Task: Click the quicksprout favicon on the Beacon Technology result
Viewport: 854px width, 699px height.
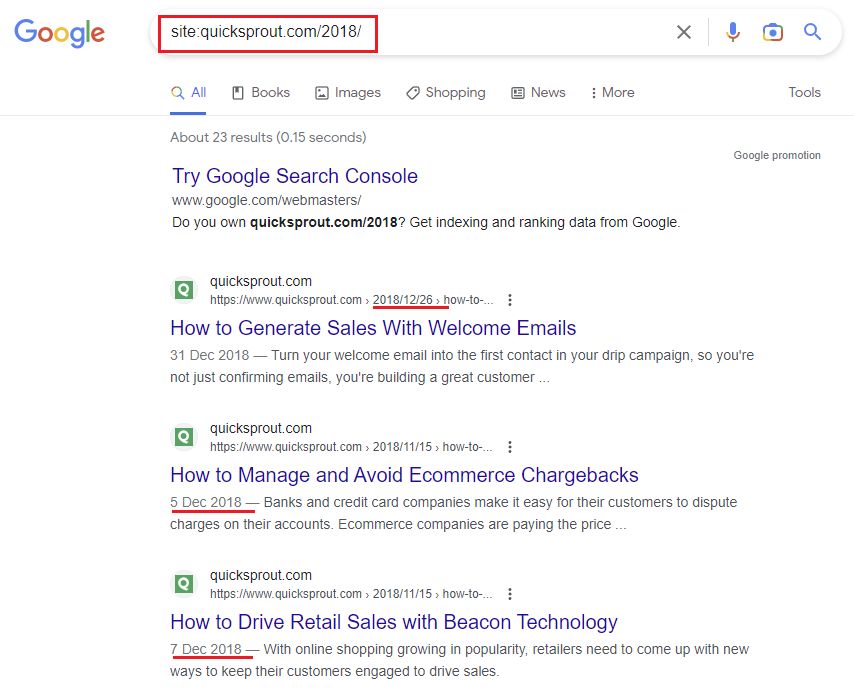Action: (x=184, y=583)
